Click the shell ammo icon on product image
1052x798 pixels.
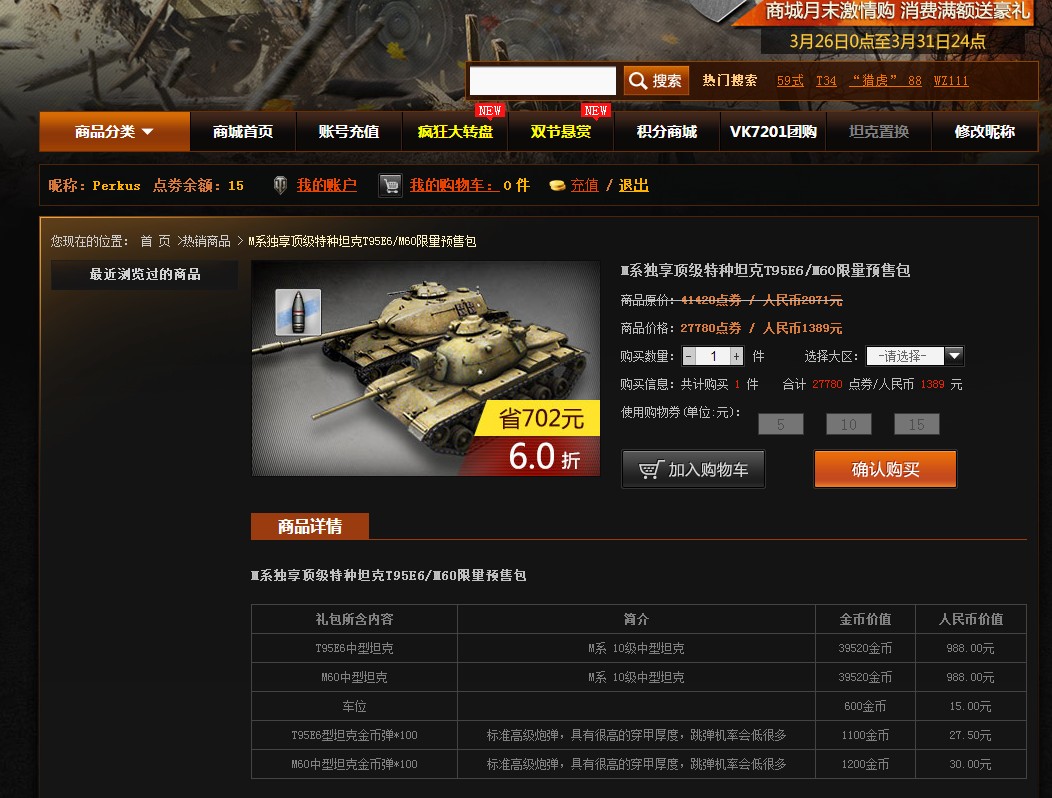[x=298, y=312]
